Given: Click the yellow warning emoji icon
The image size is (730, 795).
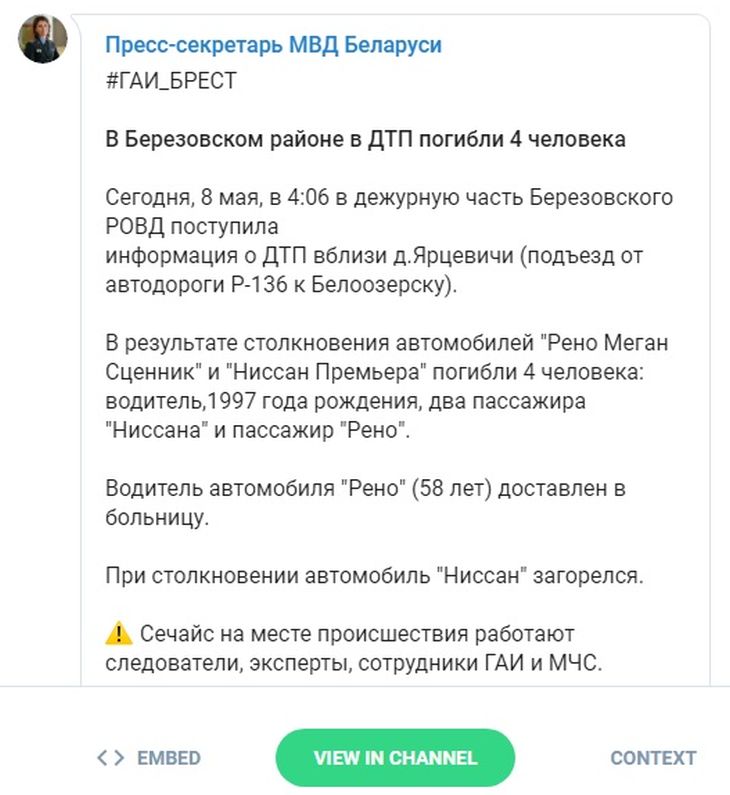Looking at the screenshot, I should 118,633.
